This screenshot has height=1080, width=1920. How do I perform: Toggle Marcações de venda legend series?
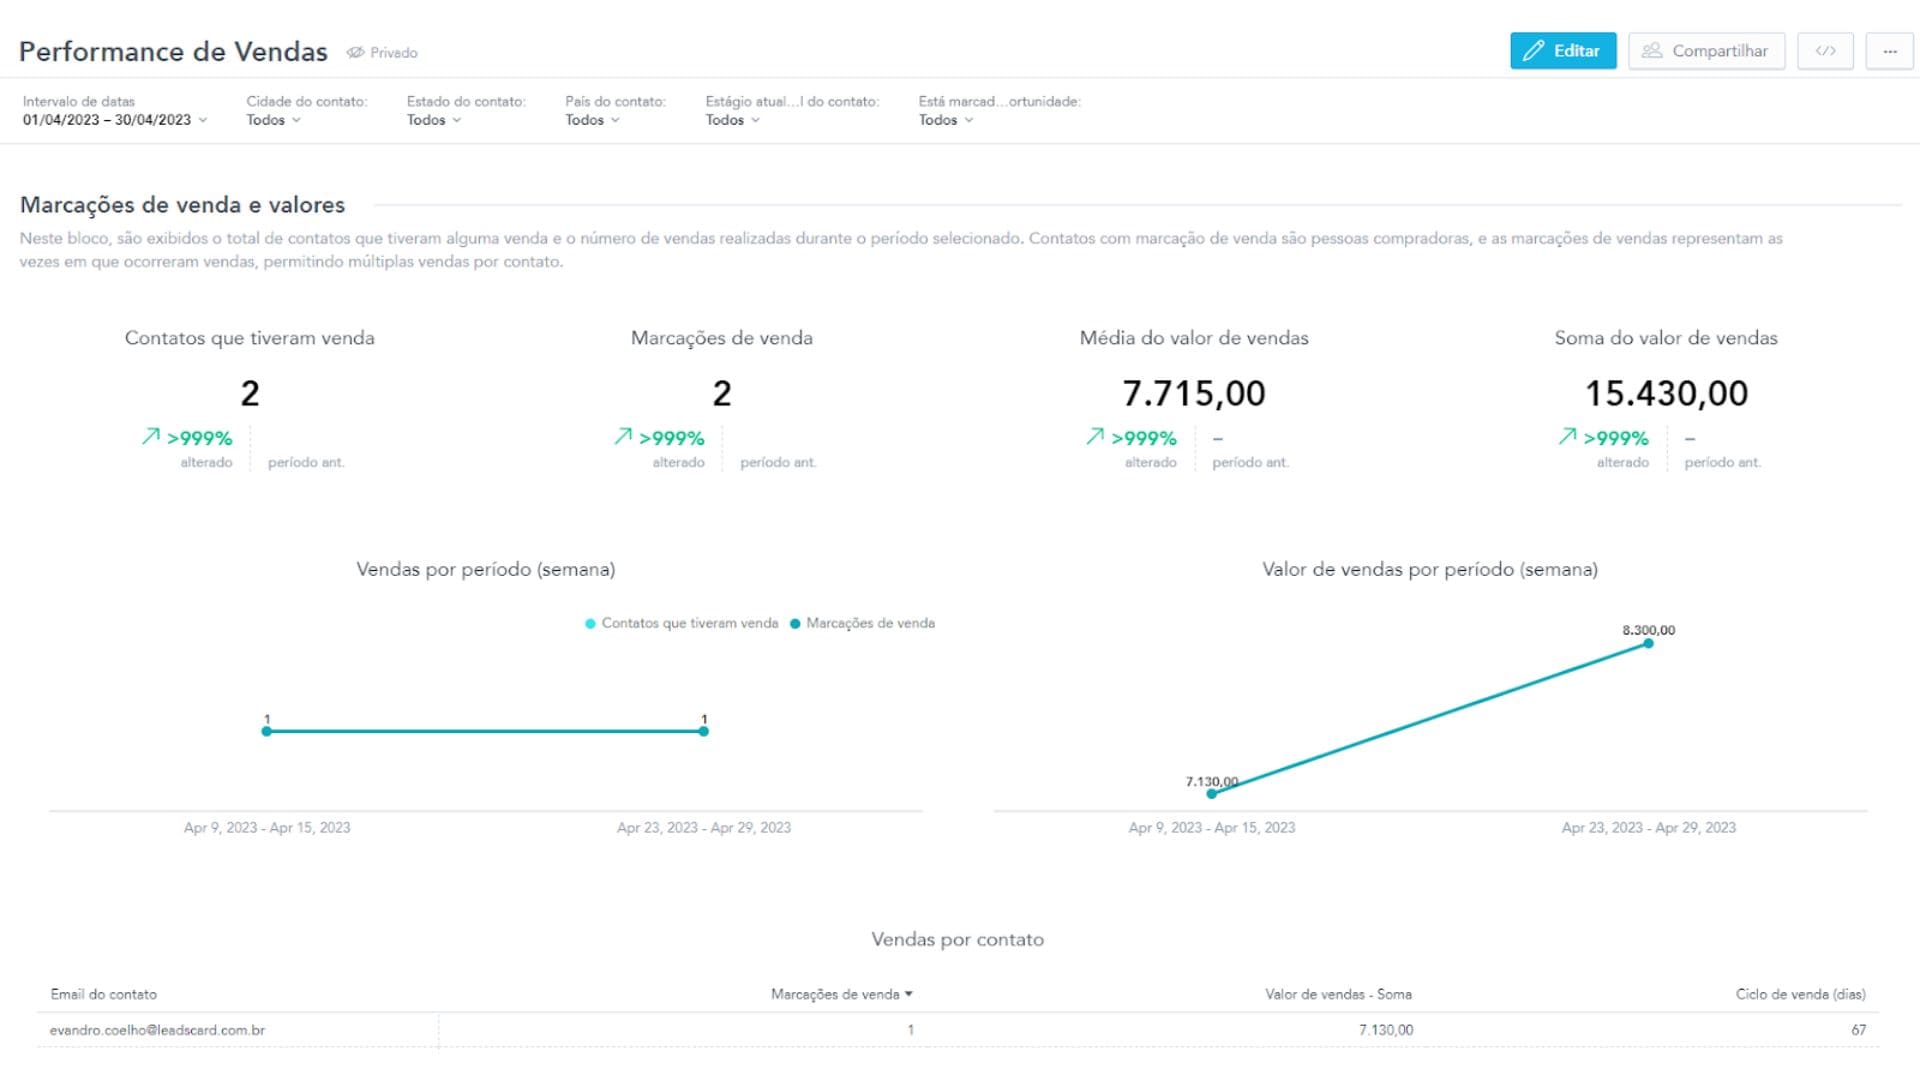[862, 624]
